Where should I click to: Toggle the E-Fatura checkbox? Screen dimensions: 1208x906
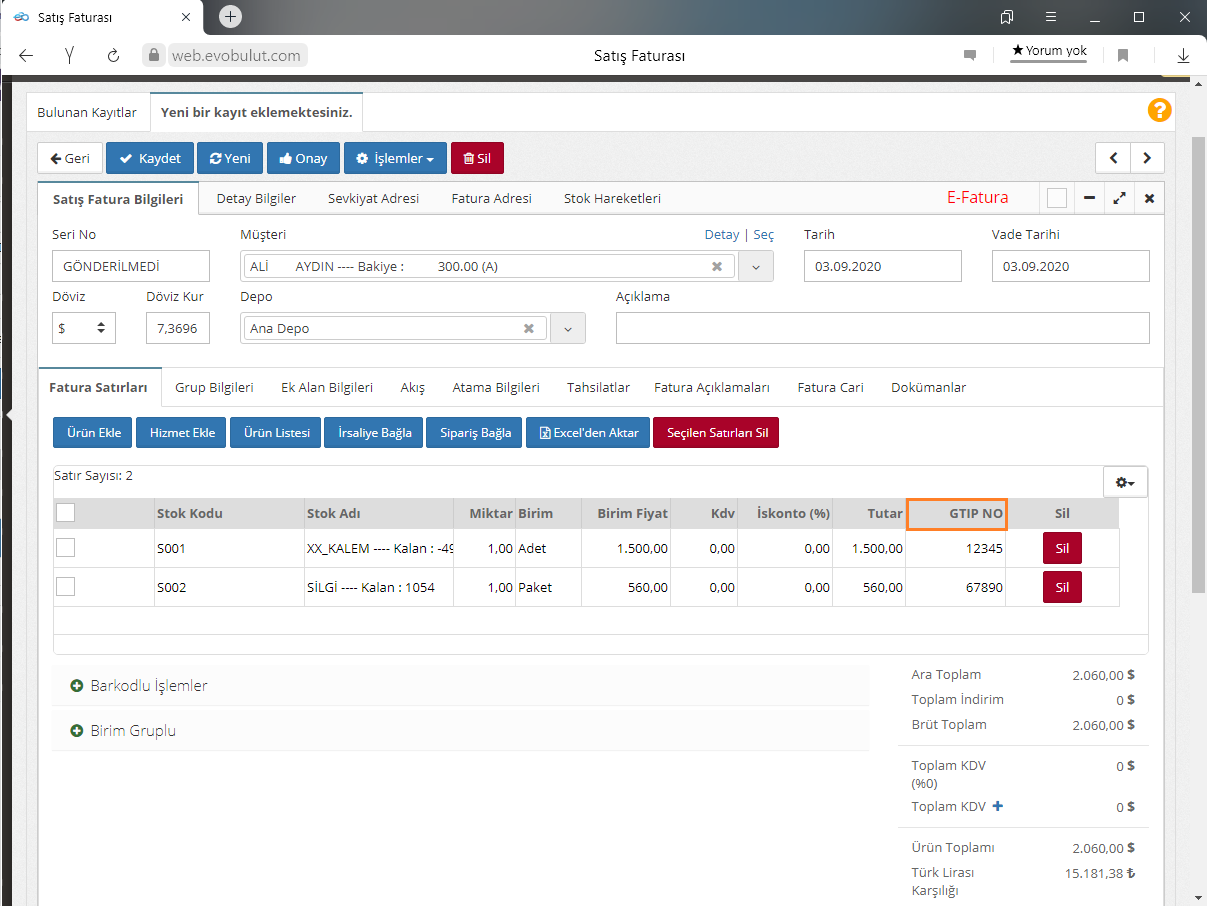(1057, 198)
